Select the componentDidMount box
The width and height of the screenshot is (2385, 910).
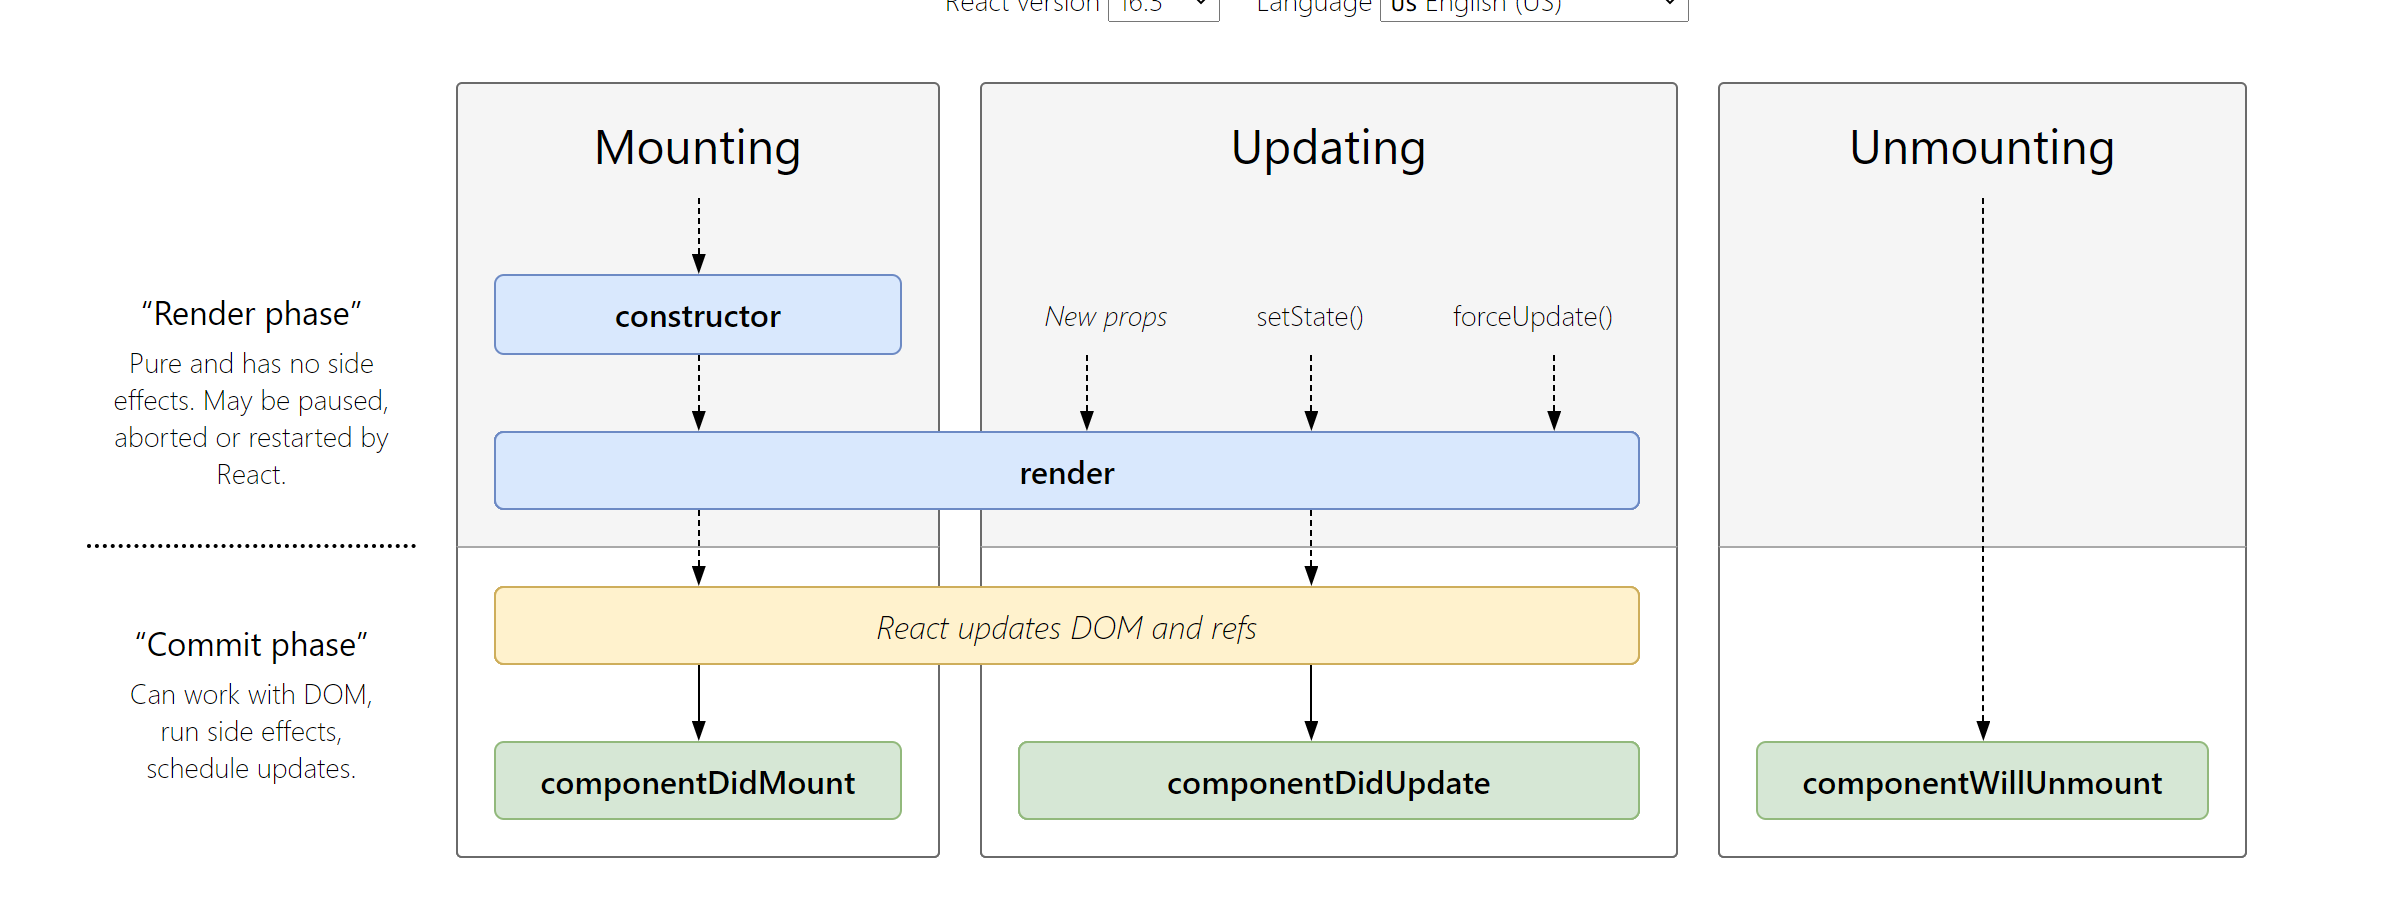(697, 781)
